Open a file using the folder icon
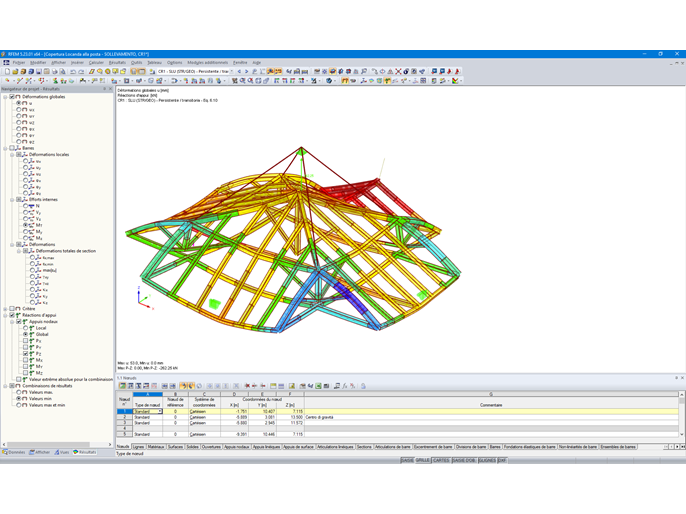 pyautogui.click(x=15, y=71)
